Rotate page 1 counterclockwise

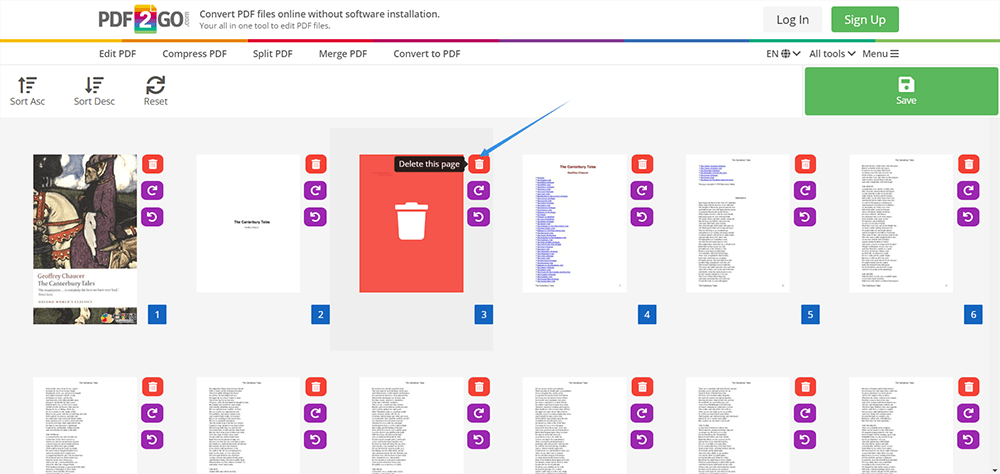click(152, 217)
